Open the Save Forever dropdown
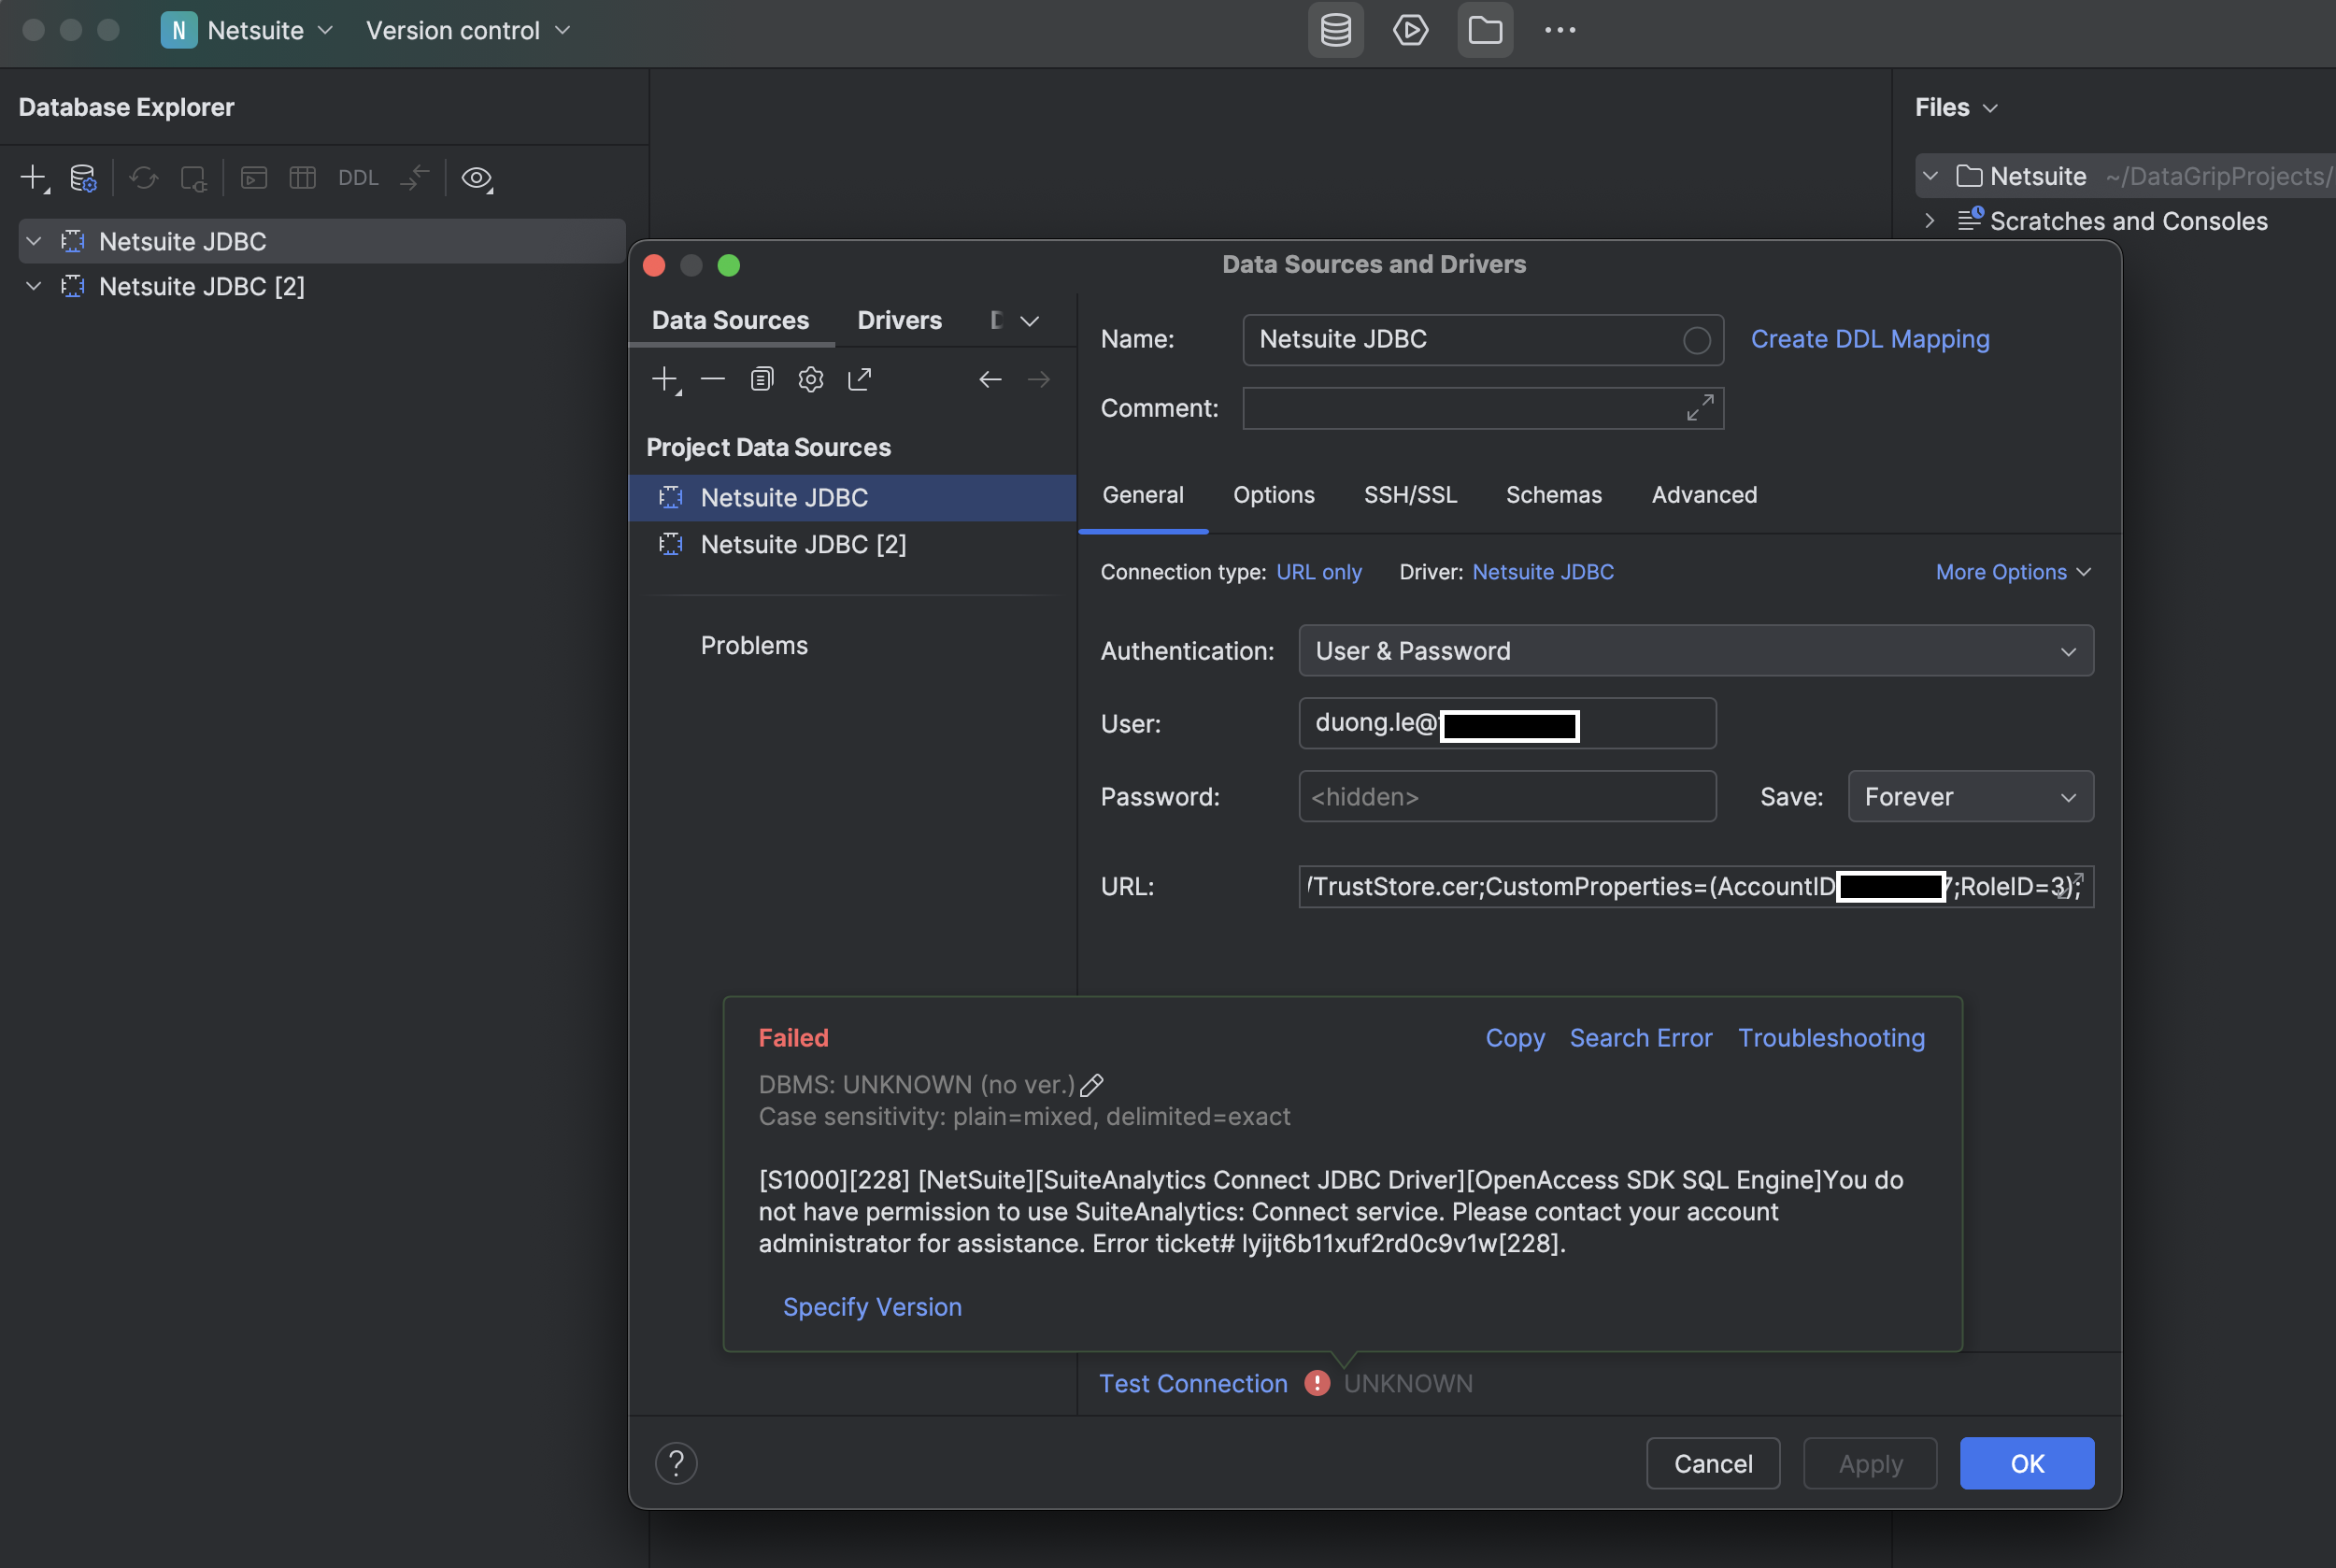The width and height of the screenshot is (2336, 1568). click(1969, 797)
